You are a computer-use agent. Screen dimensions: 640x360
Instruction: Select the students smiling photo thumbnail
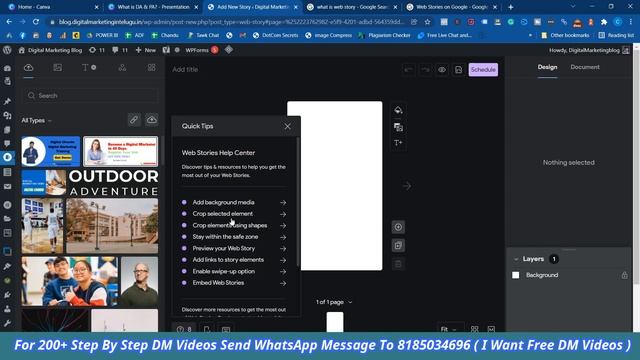point(70,281)
